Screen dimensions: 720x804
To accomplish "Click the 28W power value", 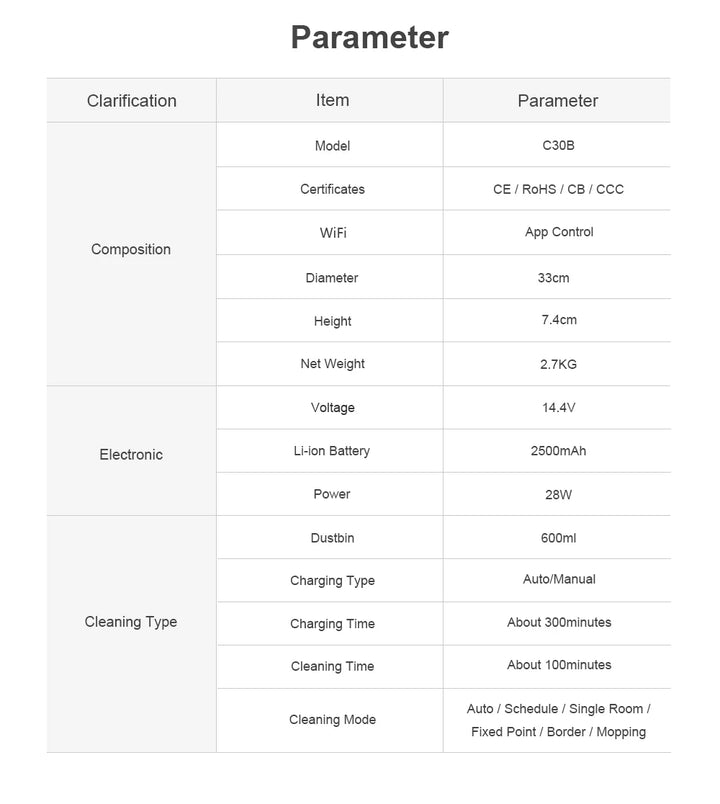I will pyautogui.click(x=557, y=494).
